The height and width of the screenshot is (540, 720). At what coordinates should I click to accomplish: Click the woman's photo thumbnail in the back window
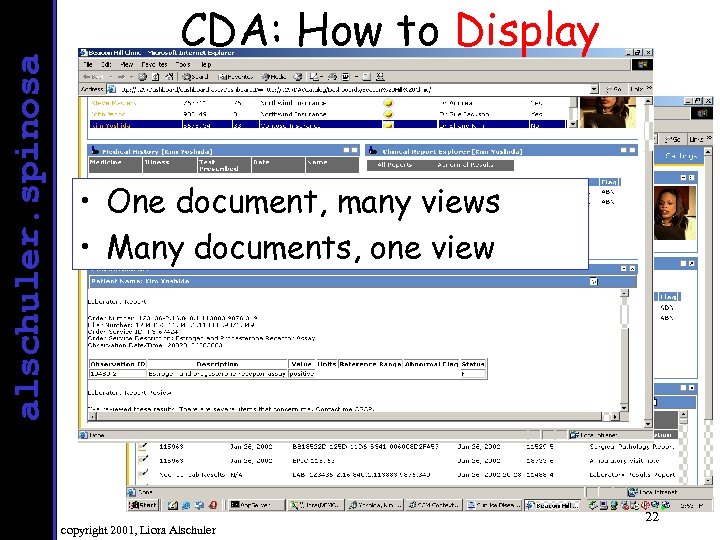pos(675,213)
